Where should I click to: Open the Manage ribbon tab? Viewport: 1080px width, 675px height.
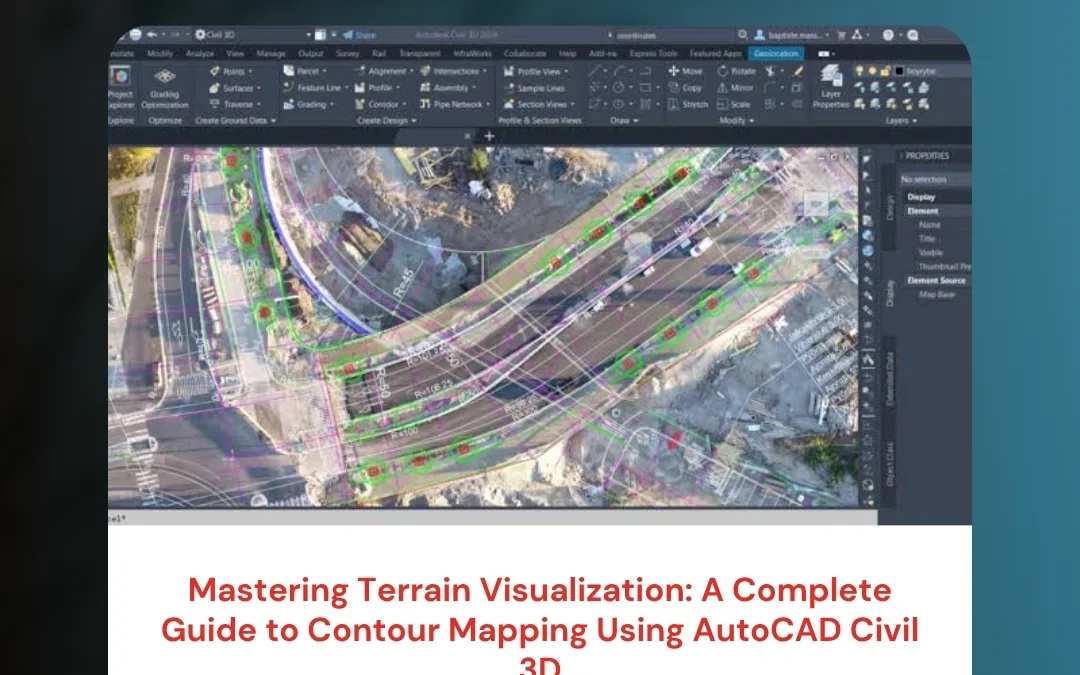coord(271,53)
